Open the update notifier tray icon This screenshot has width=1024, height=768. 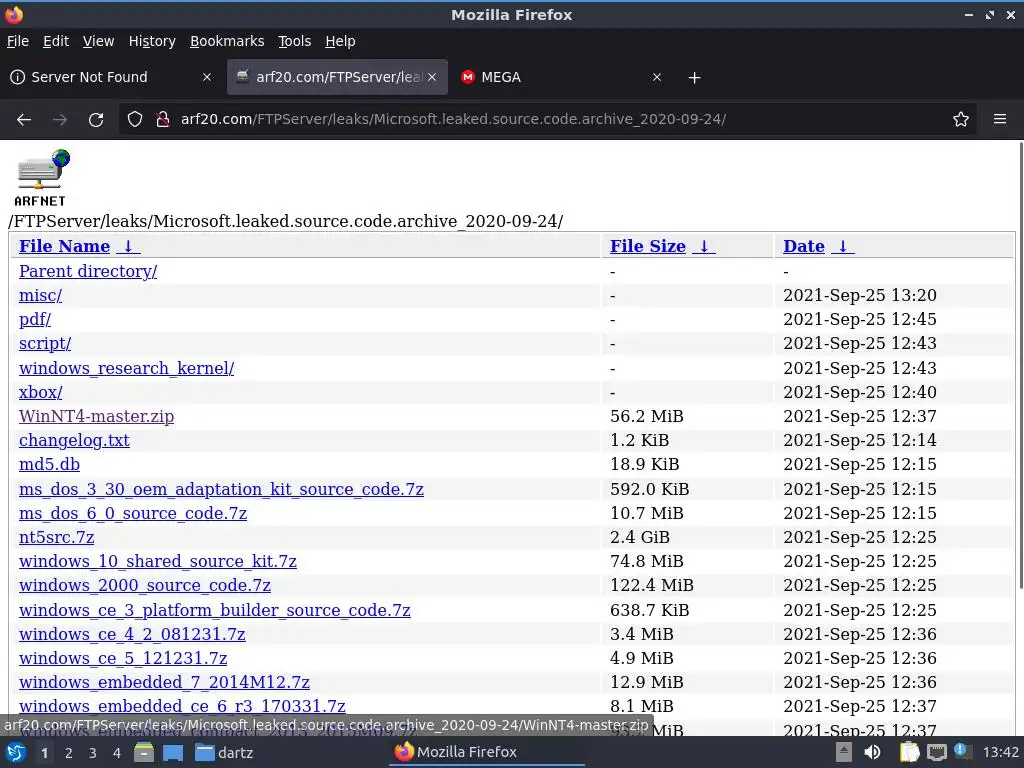point(962,751)
